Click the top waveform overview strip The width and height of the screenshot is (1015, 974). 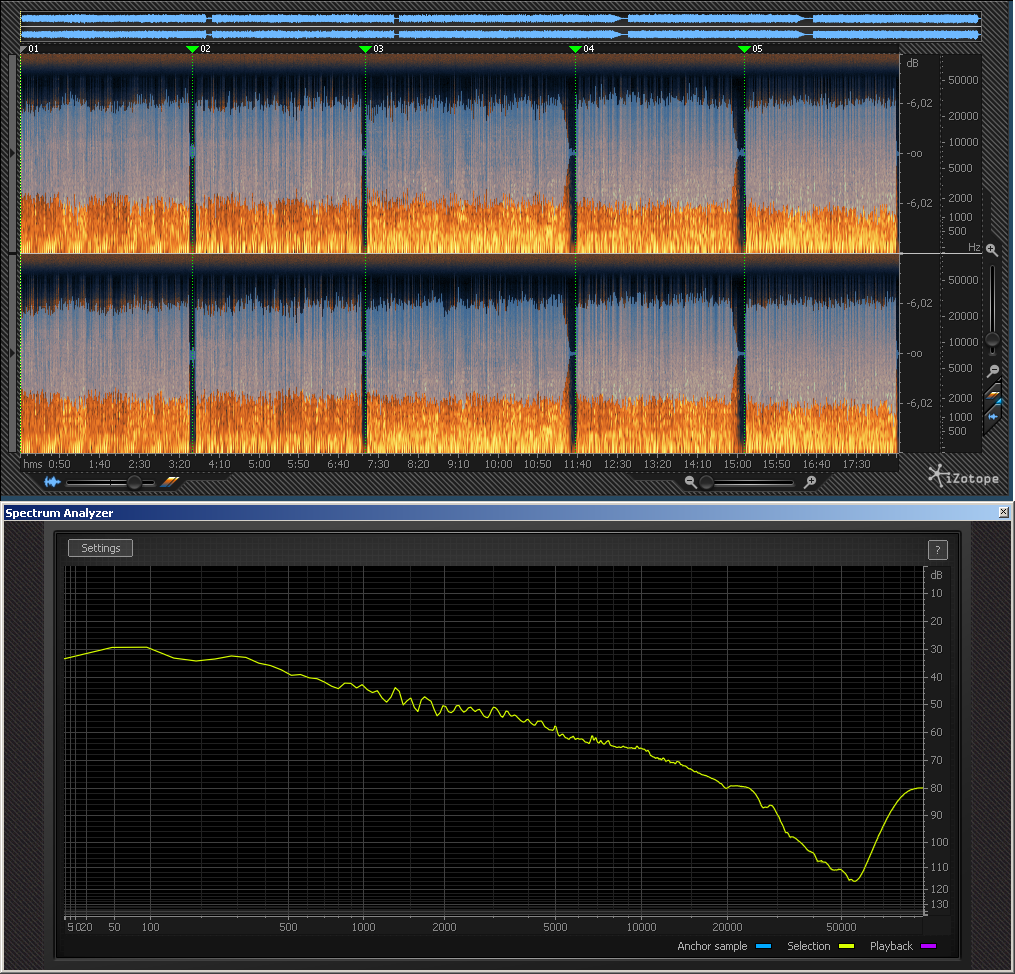pyautogui.click(x=500, y=26)
